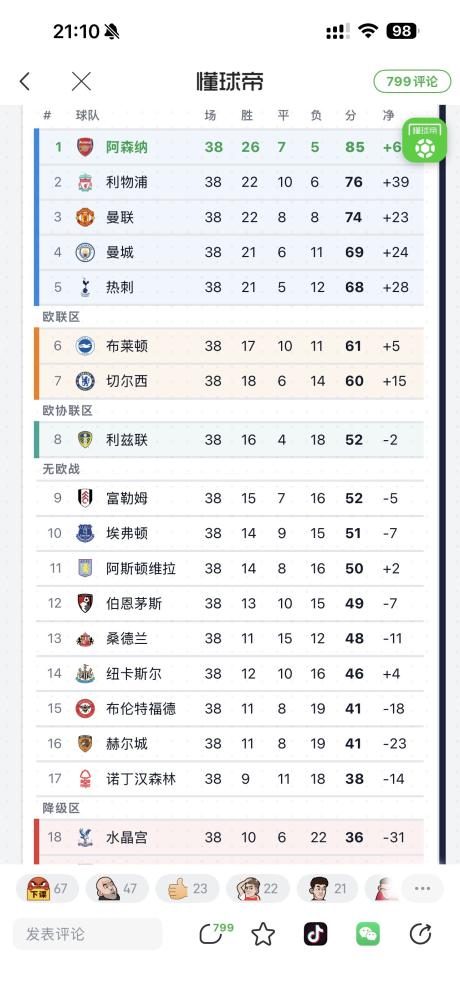Tap the Manchester United crest icon
460x997 pixels.
(x=85, y=217)
